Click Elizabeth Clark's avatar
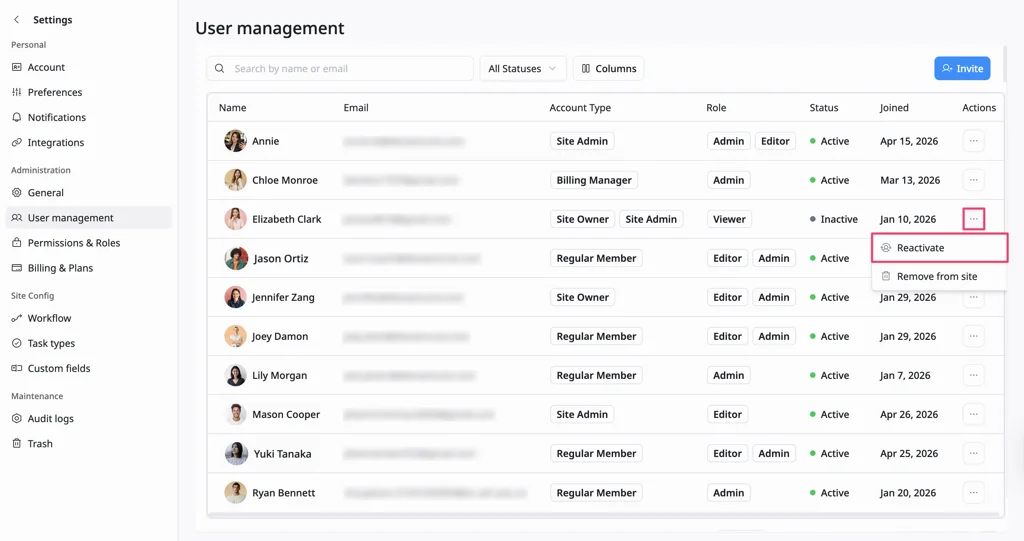The width and height of the screenshot is (1024, 541). tap(235, 219)
